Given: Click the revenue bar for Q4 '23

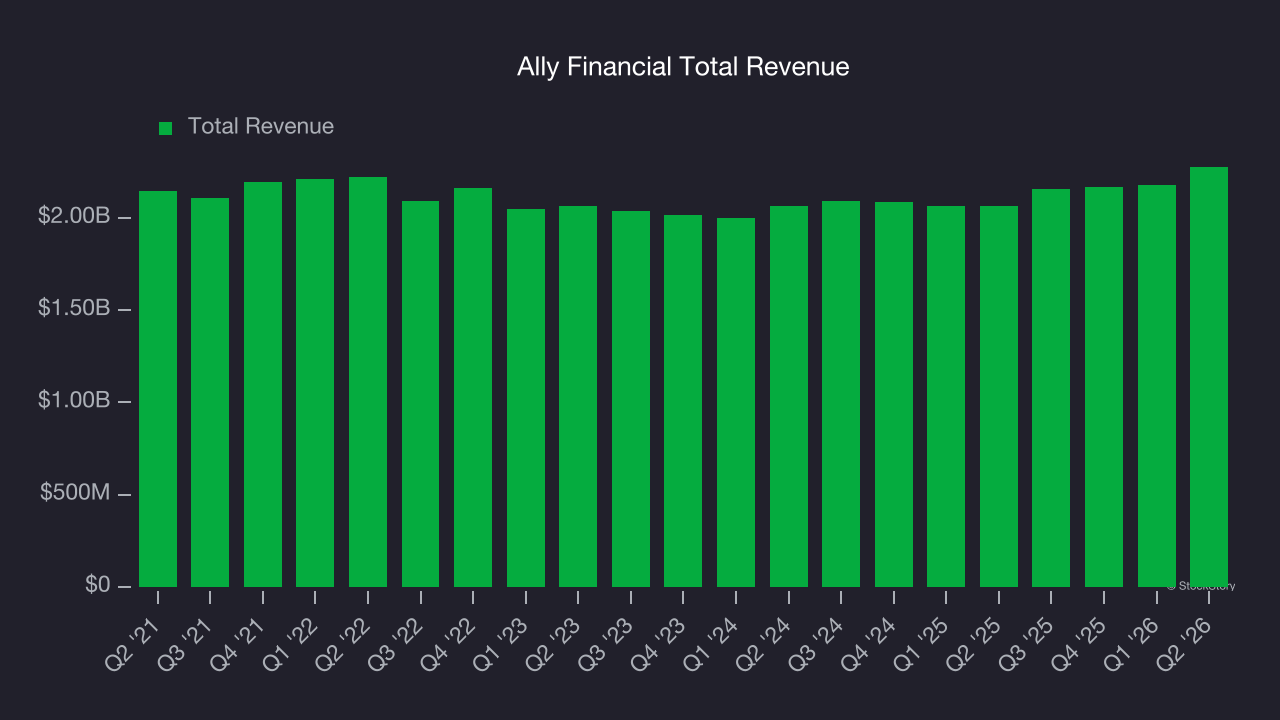Looking at the screenshot, I should coord(683,401).
